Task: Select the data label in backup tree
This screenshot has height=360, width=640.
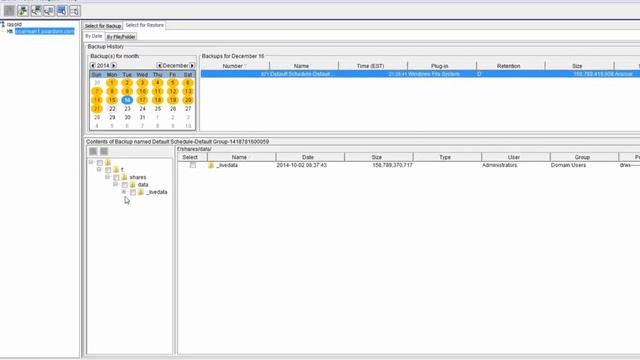Action: 143,185
